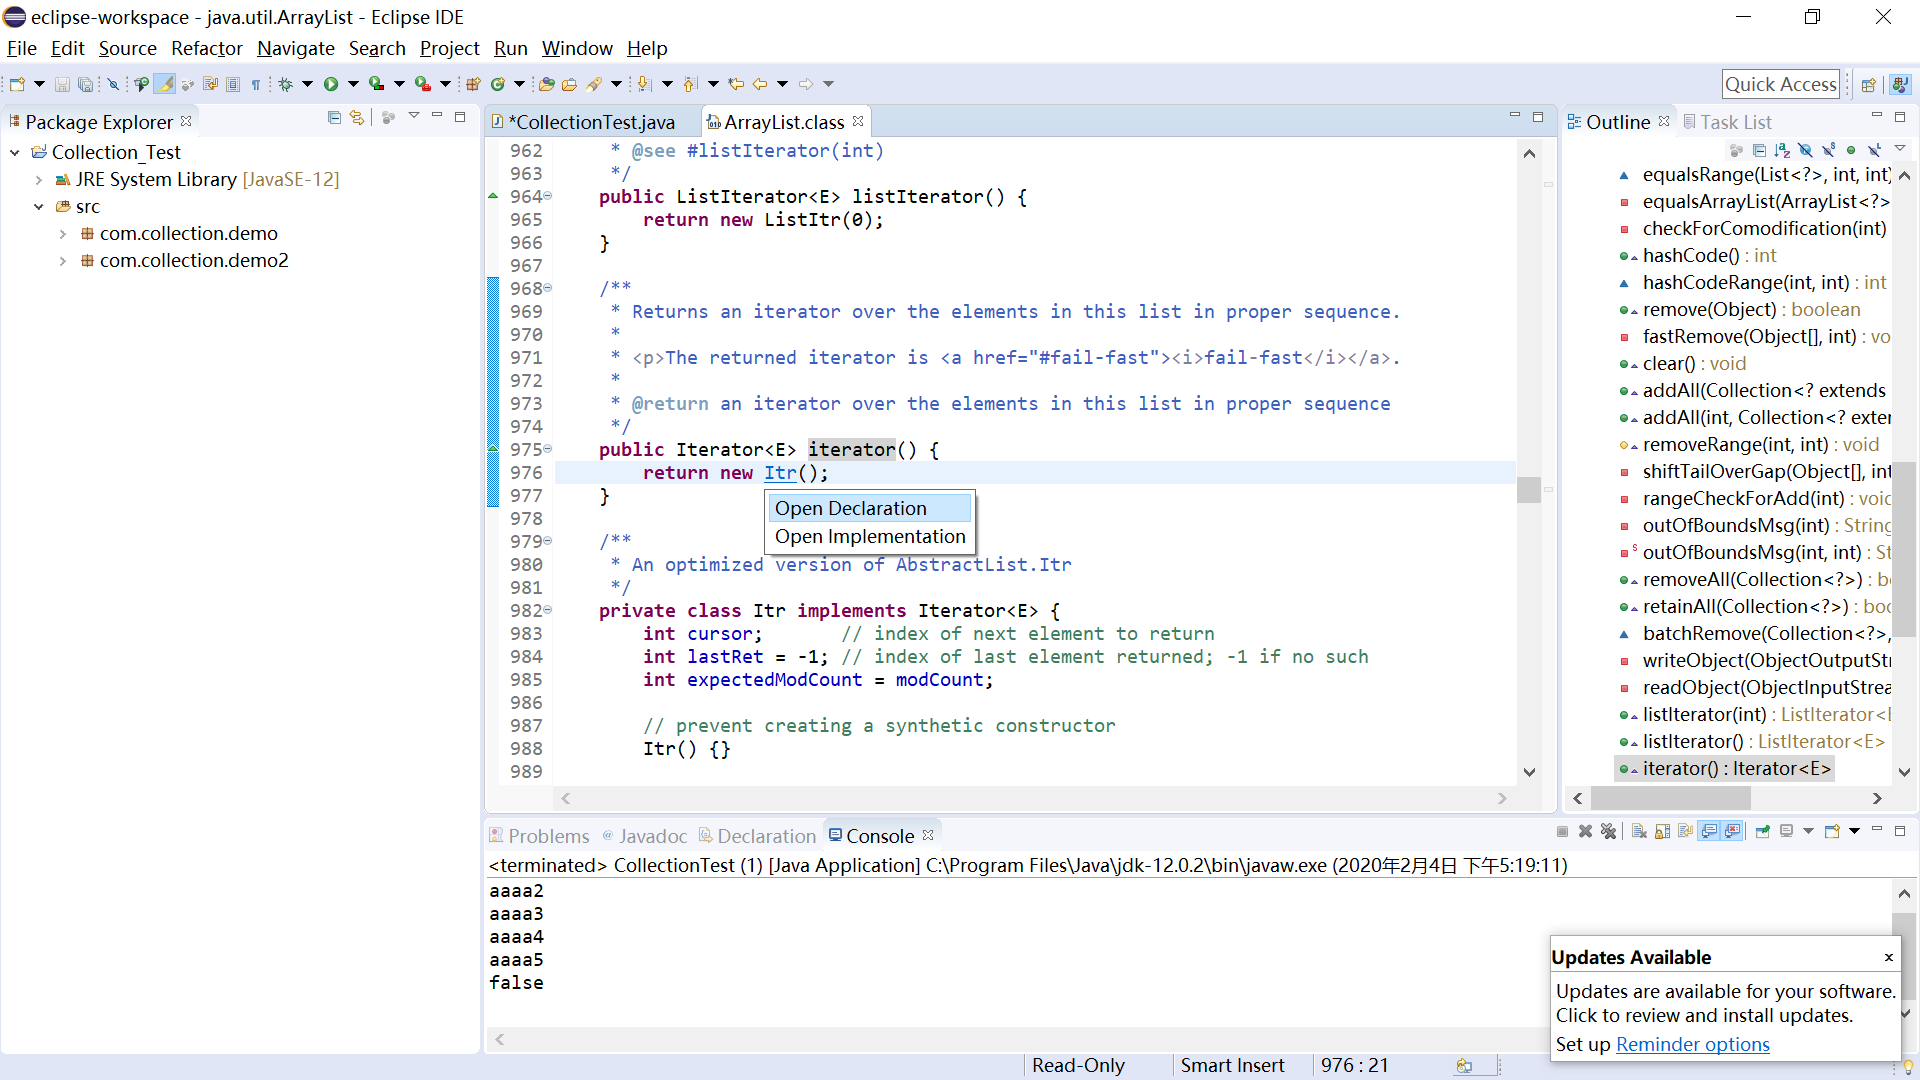Click the Debug bug icon
The width and height of the screenshot is (1920, 1080).
pyautogui.click(x=286, y=84)
